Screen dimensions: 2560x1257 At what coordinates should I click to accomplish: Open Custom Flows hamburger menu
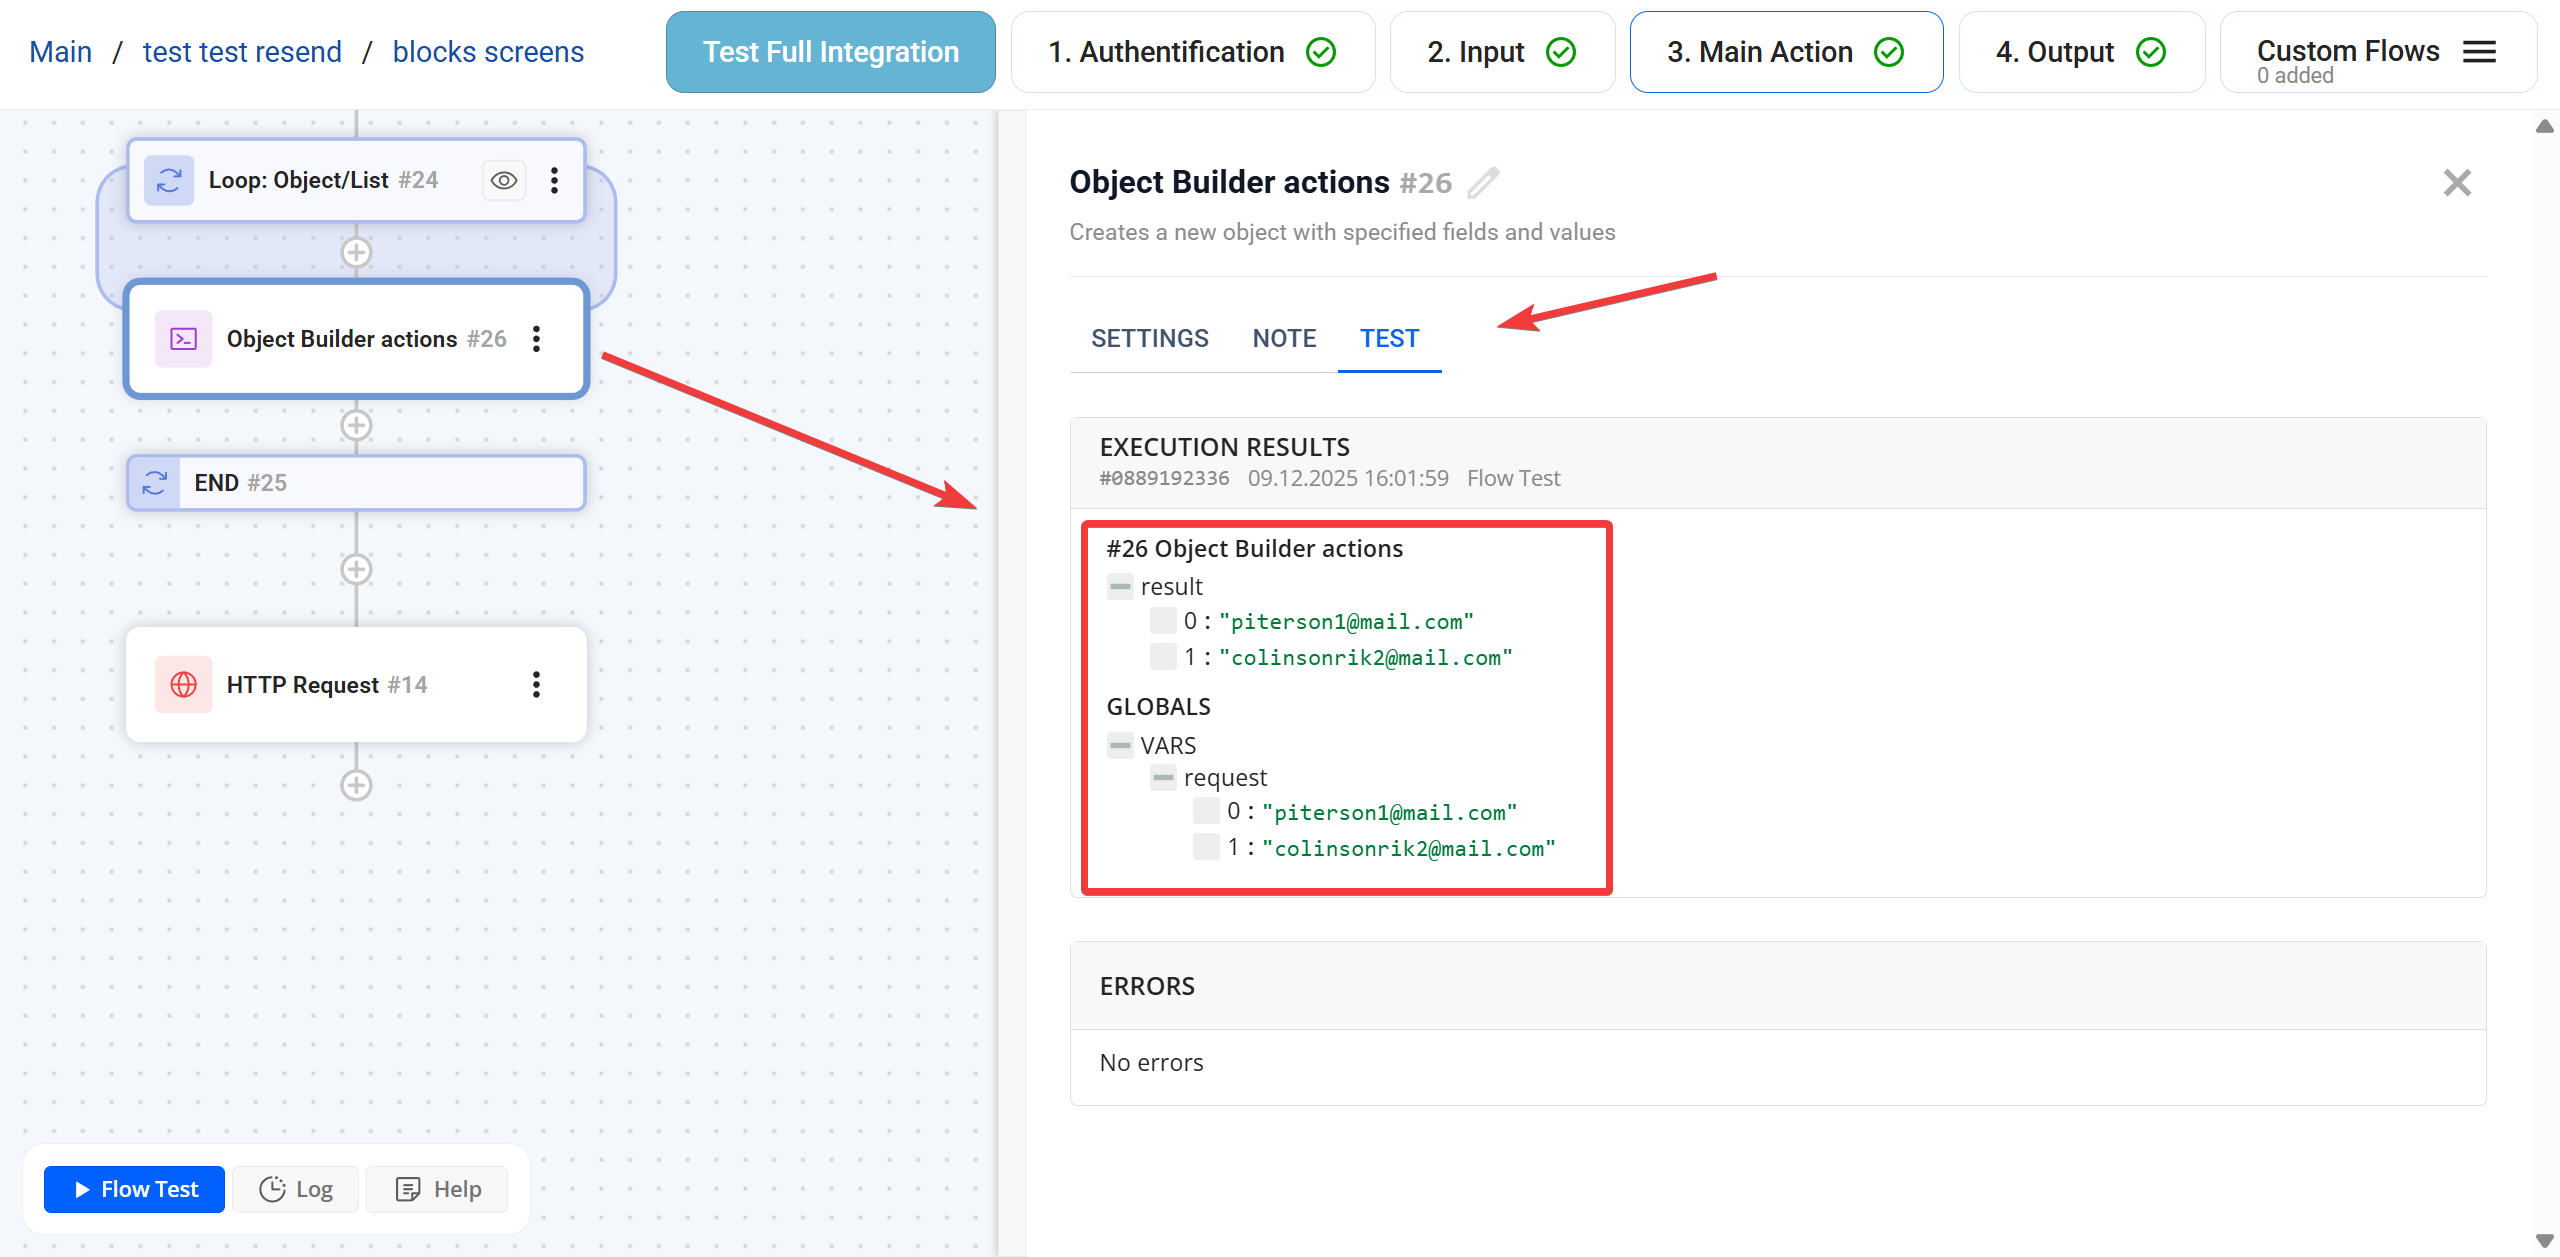(2479, 52)
